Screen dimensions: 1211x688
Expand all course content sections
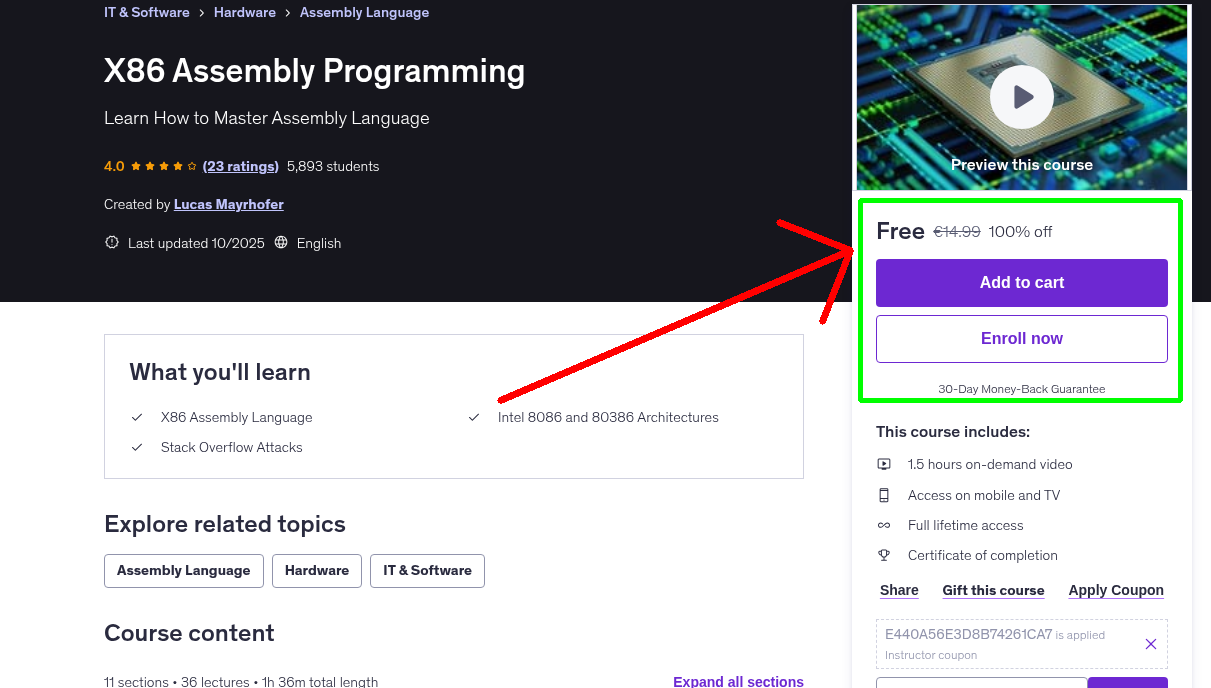point(738,681)
